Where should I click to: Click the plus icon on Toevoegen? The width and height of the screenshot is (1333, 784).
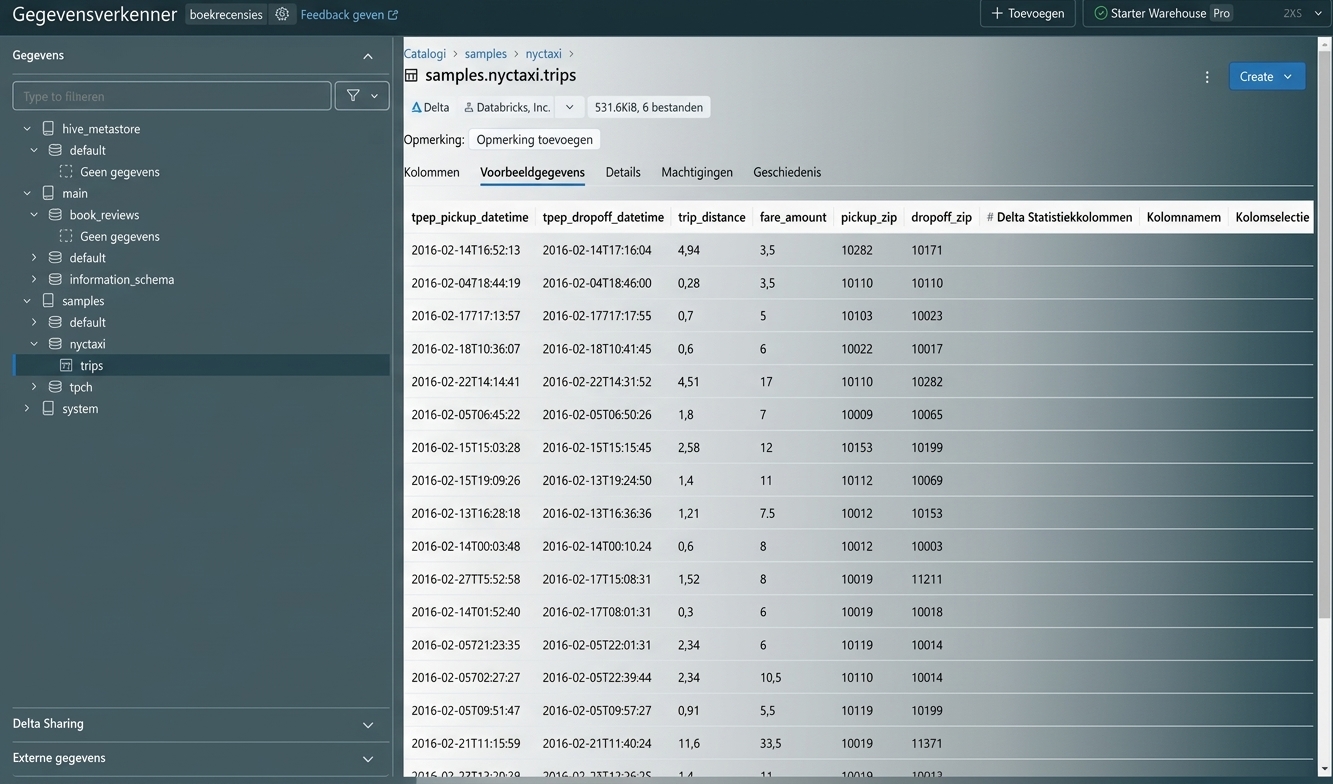[997, 13]
